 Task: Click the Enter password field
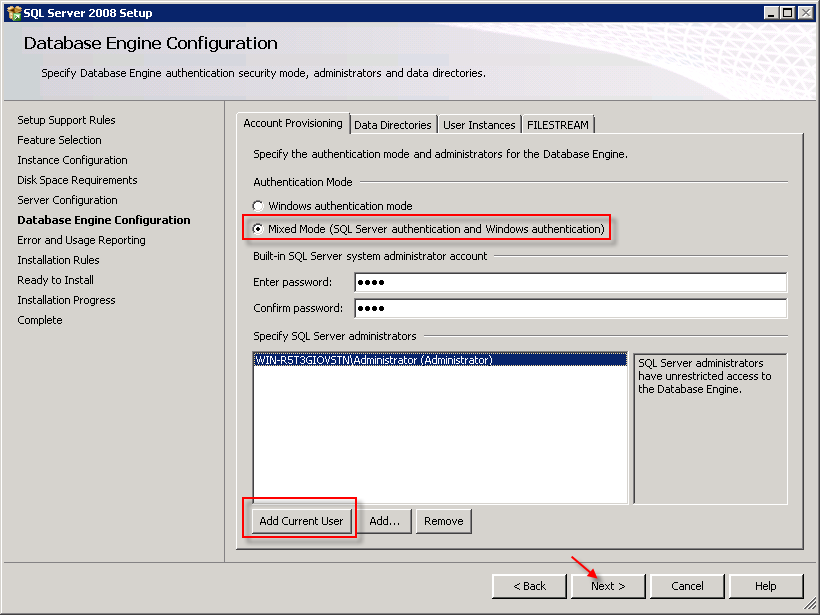(x=571, y=282)
